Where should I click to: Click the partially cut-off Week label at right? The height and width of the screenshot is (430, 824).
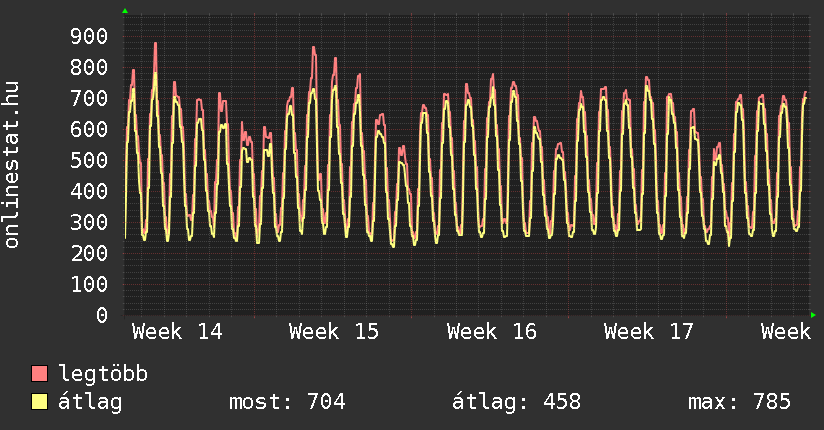pyautogui.click(x=785, y=331)
